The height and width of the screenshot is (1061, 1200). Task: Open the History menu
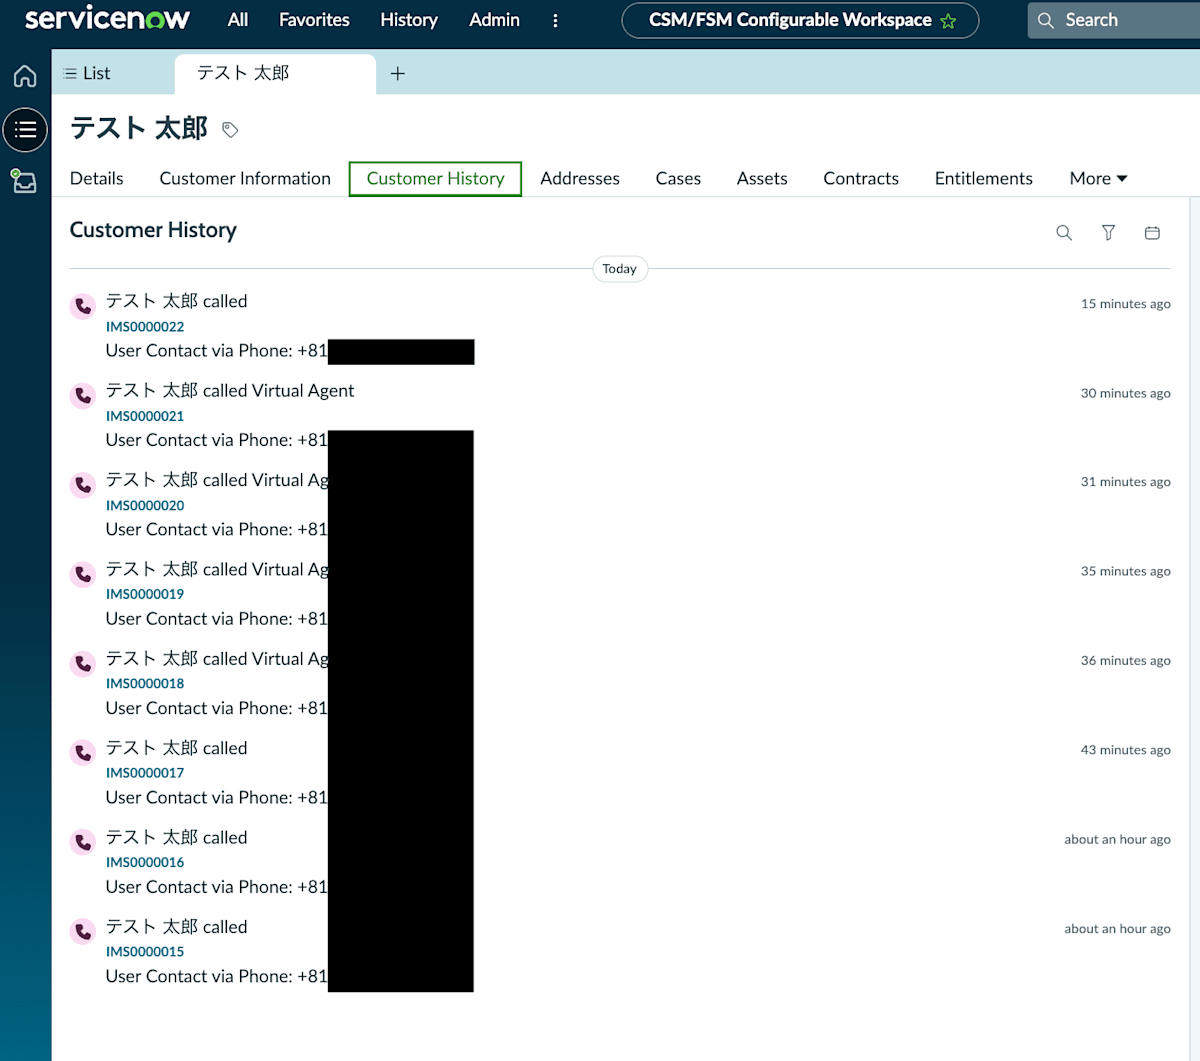click(409, 20)
